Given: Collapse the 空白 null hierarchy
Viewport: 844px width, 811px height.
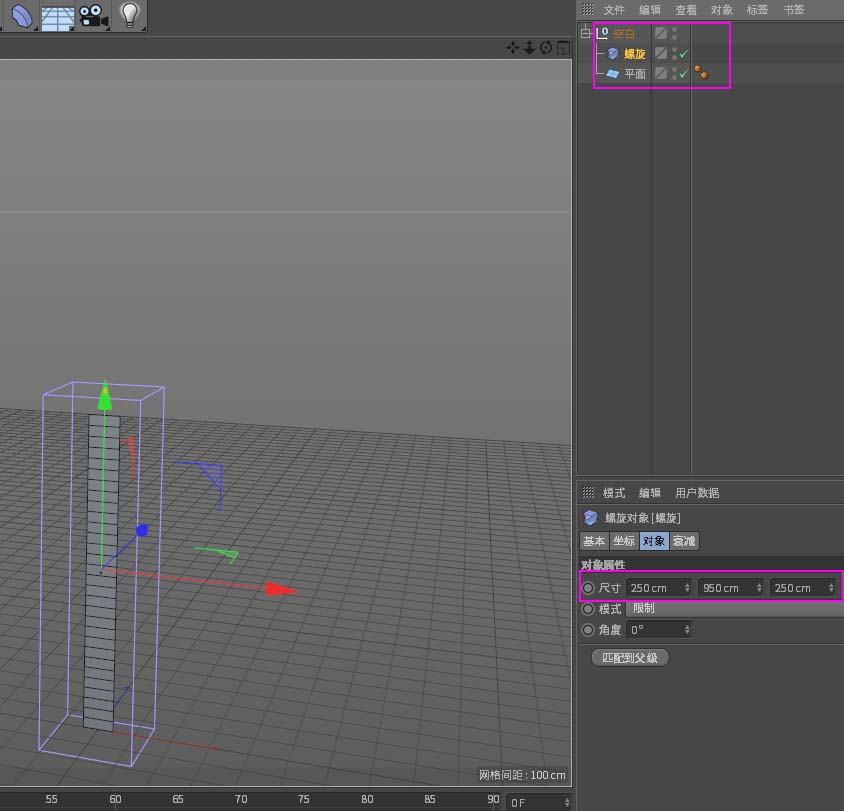Looking at the screenshot, I should (x=583, y=32).
